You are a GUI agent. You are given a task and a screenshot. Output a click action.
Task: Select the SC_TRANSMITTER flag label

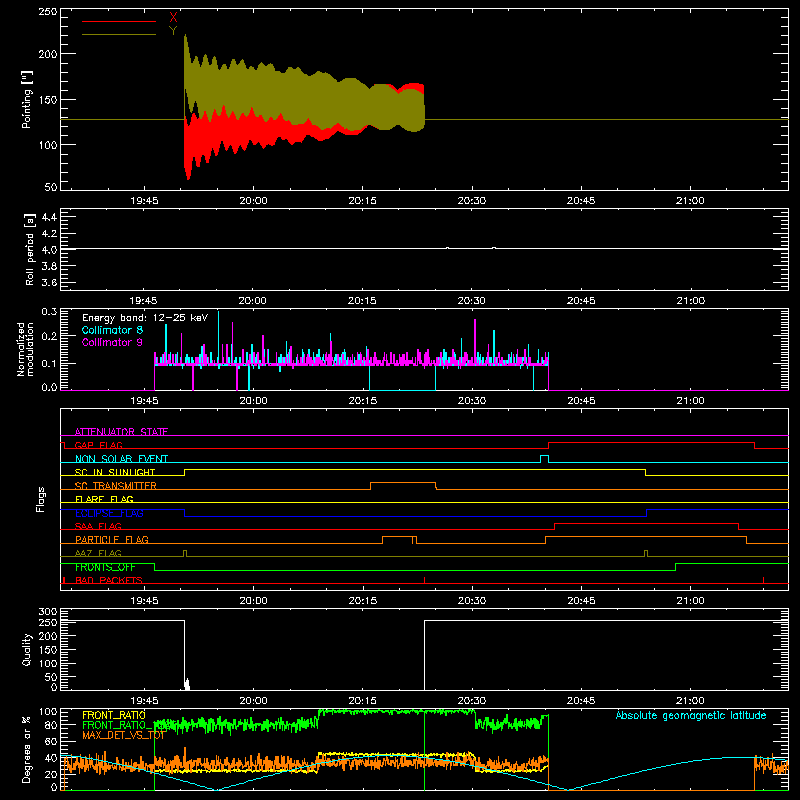pos(116,486)
